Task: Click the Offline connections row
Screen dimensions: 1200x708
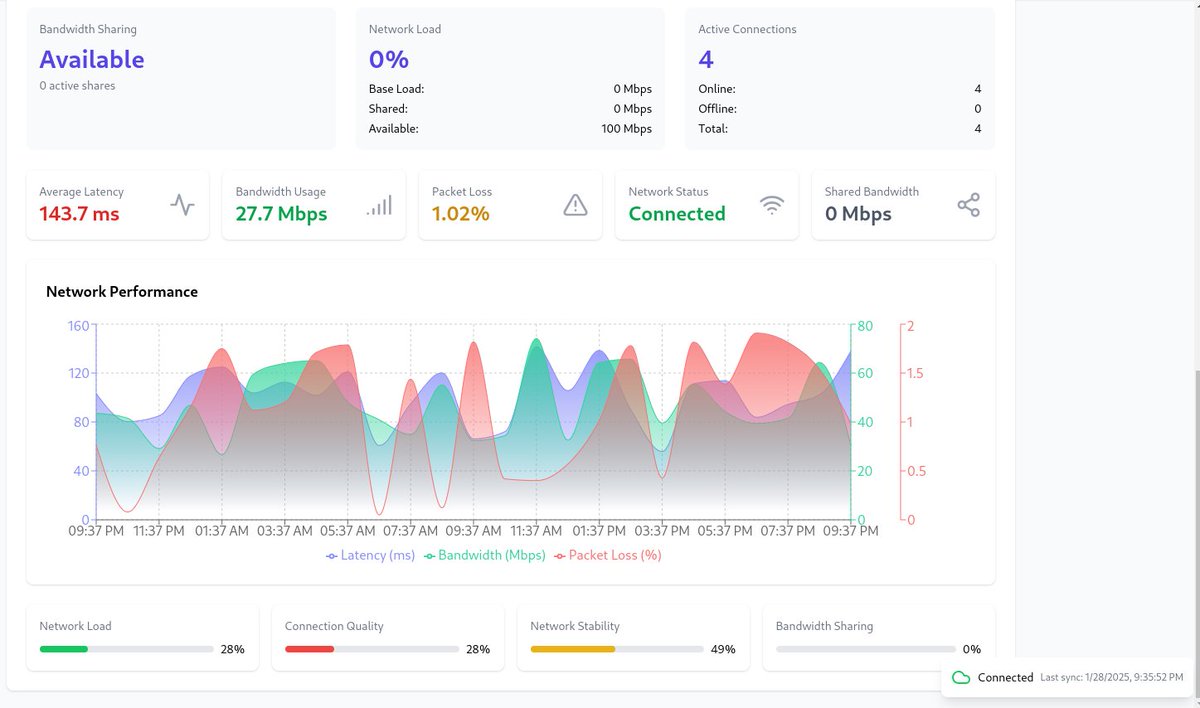Action: (x=839, y=109)
